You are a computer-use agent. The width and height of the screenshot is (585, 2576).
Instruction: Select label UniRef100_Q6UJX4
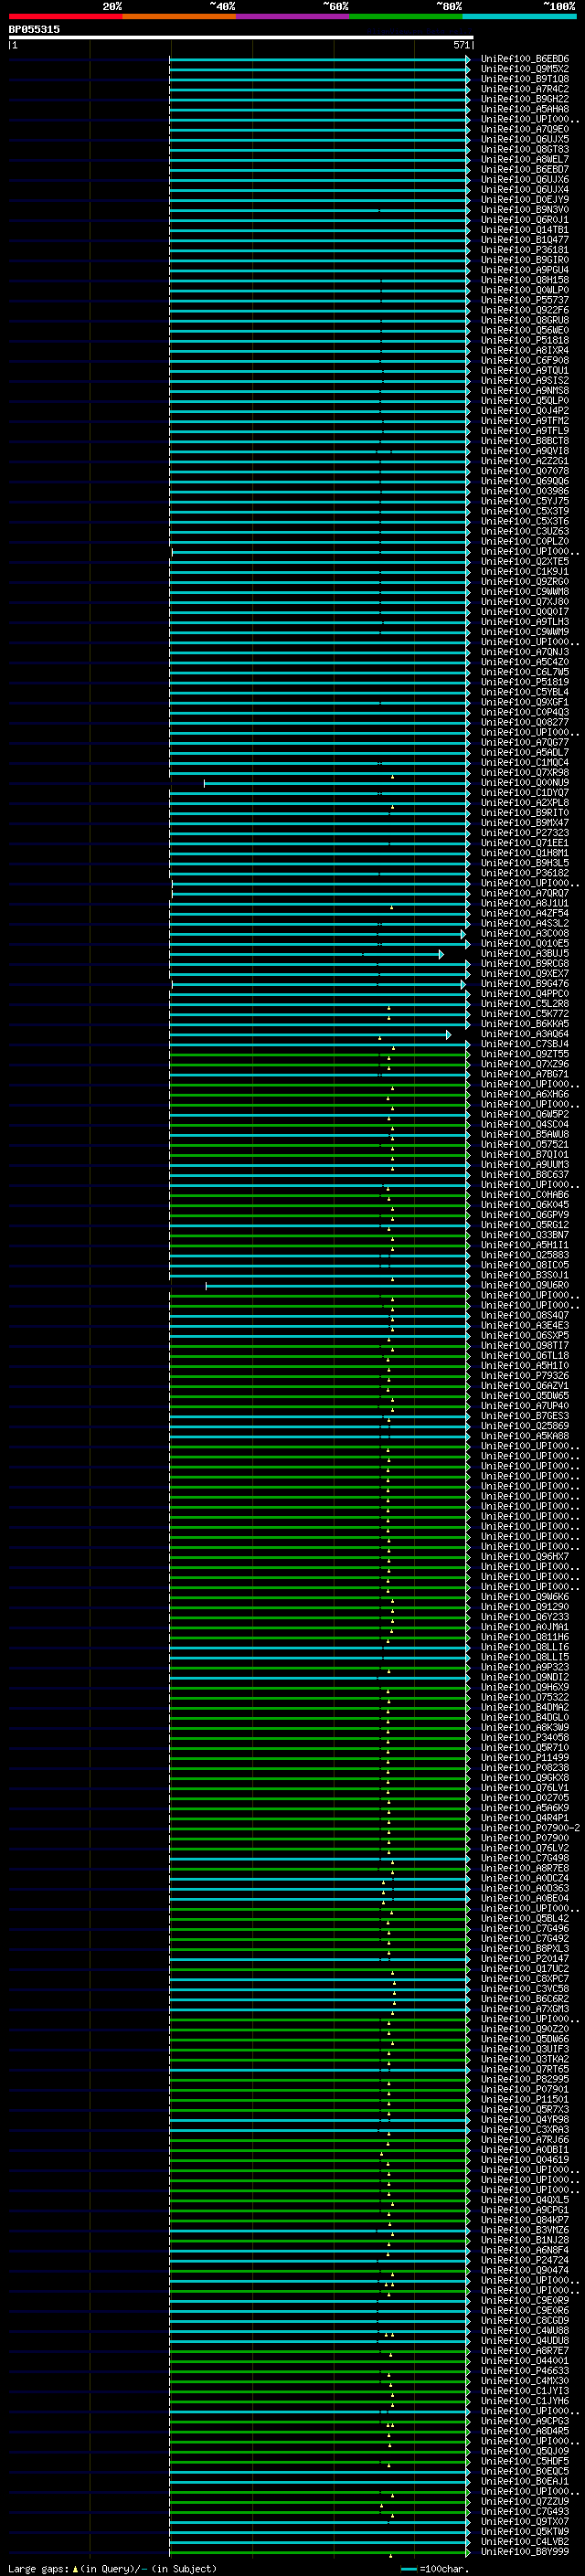click(x=525, y=190)
